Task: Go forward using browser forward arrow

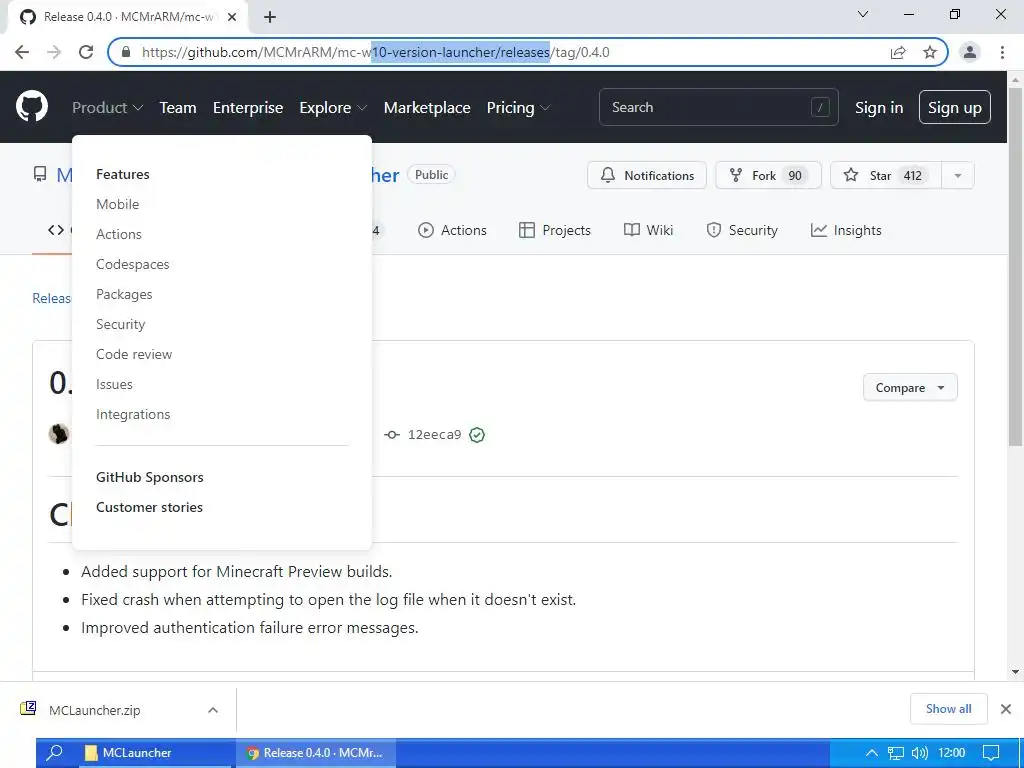Action: (x=54, y=52)
